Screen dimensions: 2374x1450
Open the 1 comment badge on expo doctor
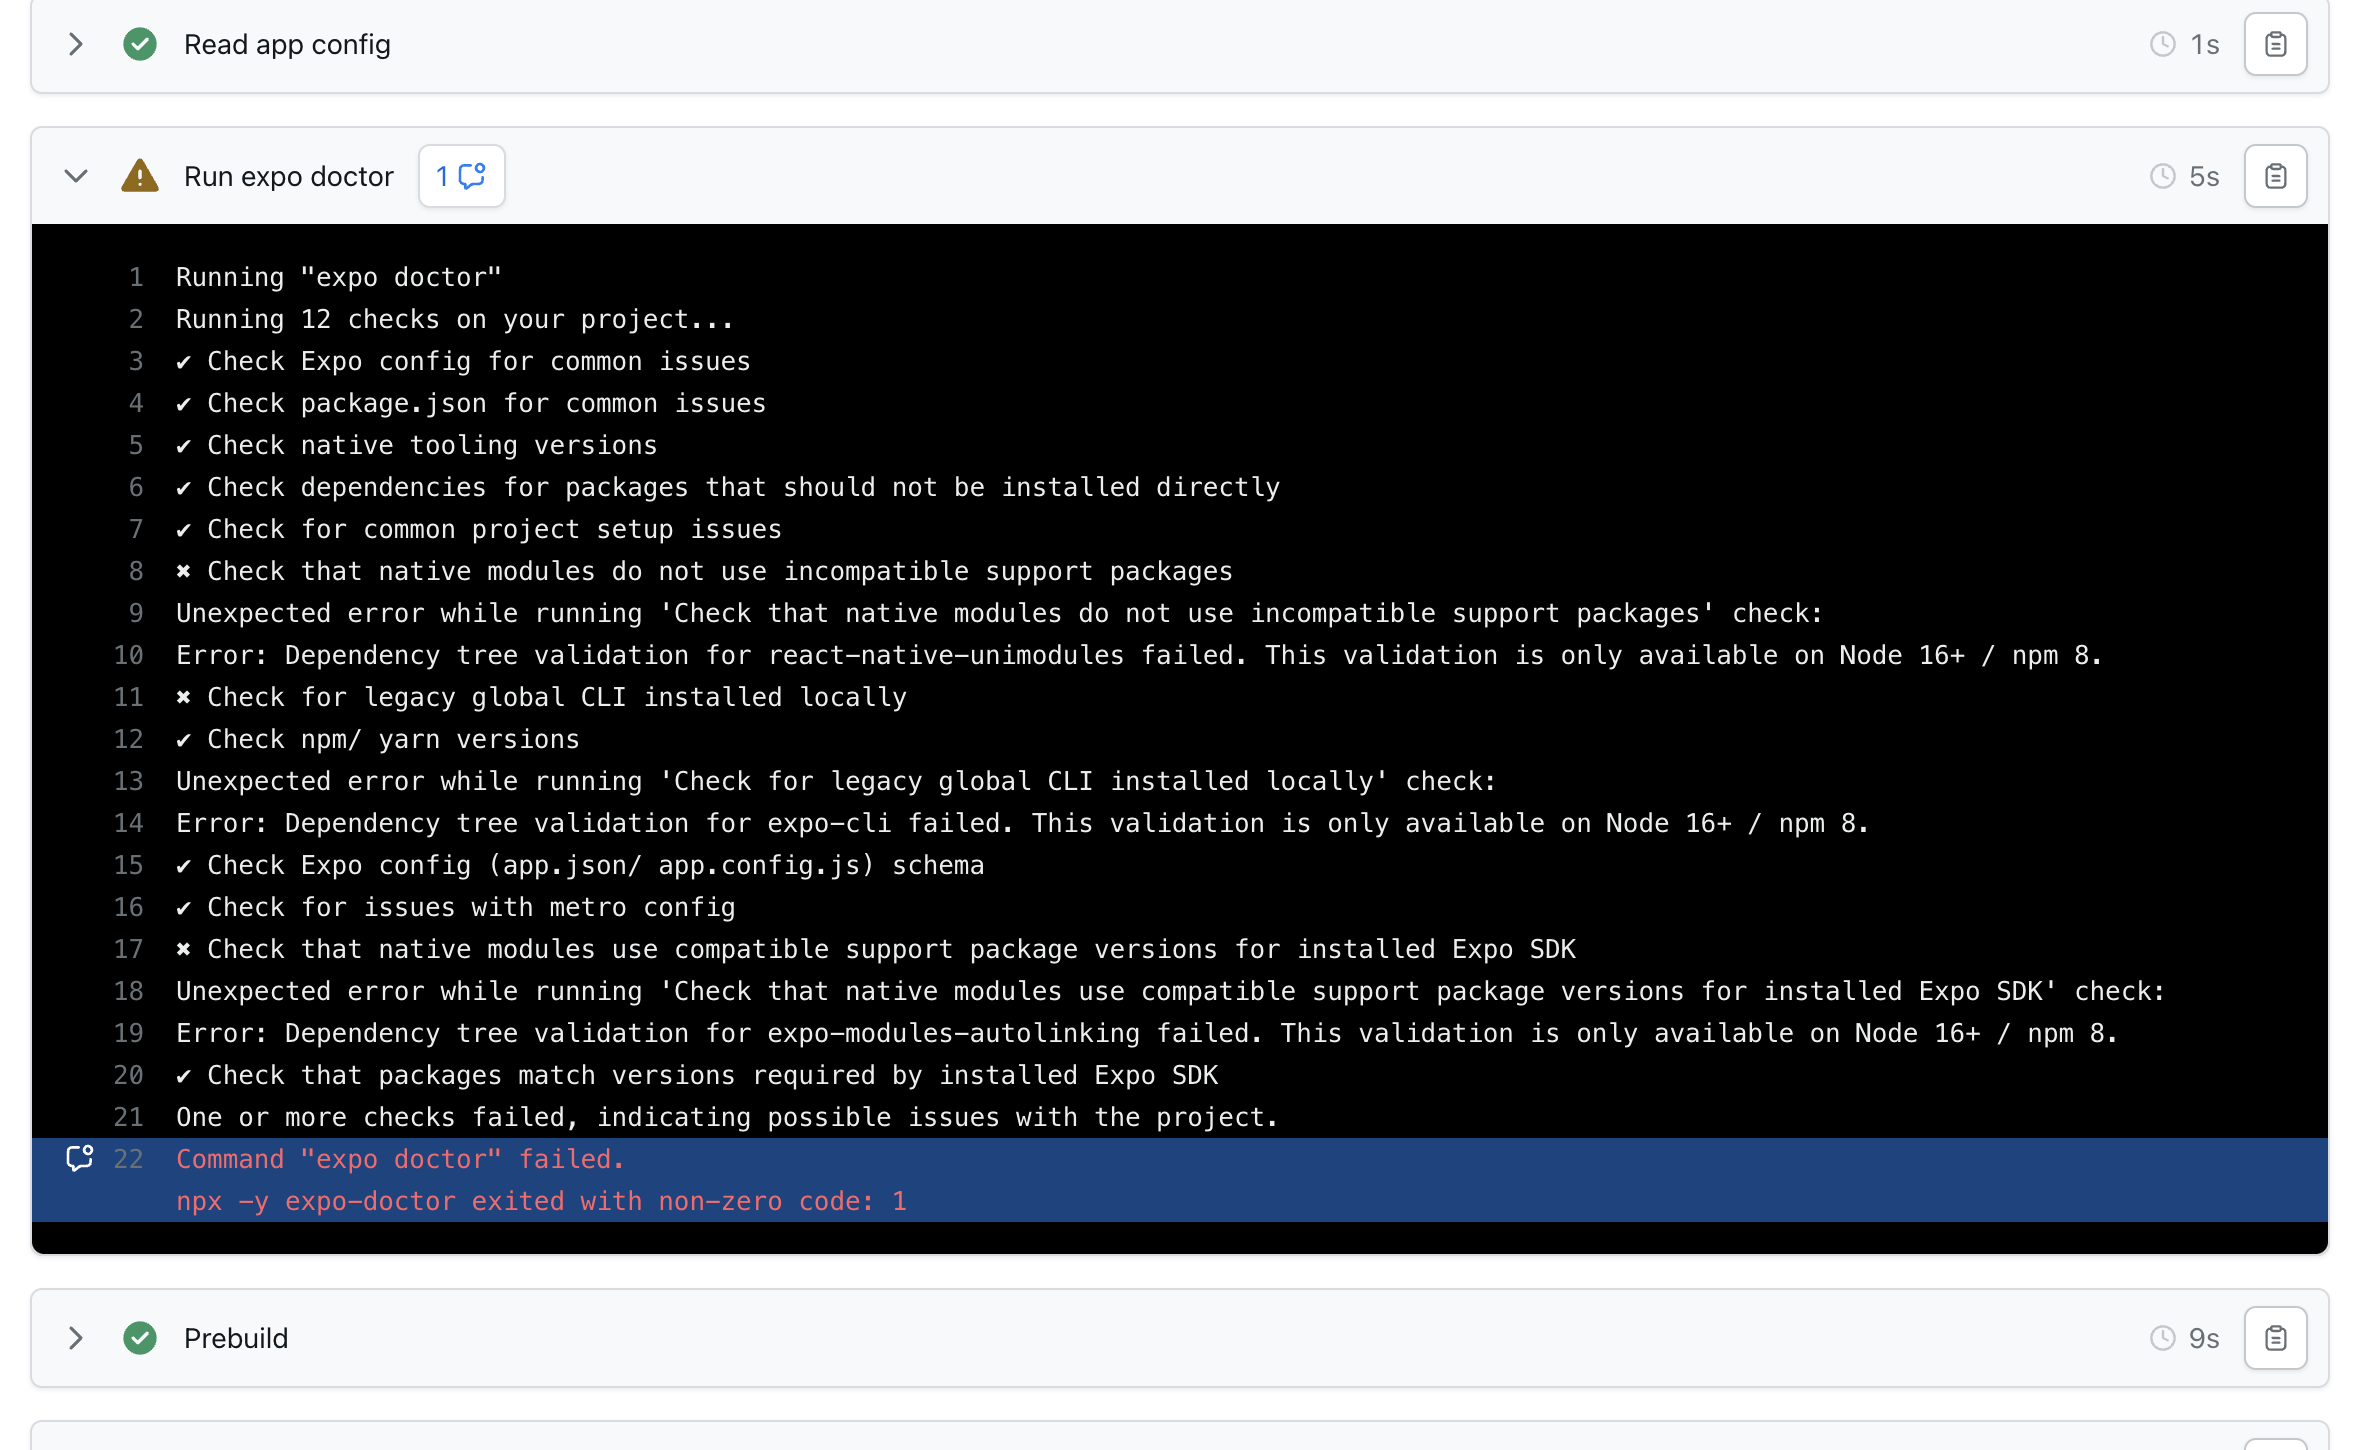[x=461, y=176]
